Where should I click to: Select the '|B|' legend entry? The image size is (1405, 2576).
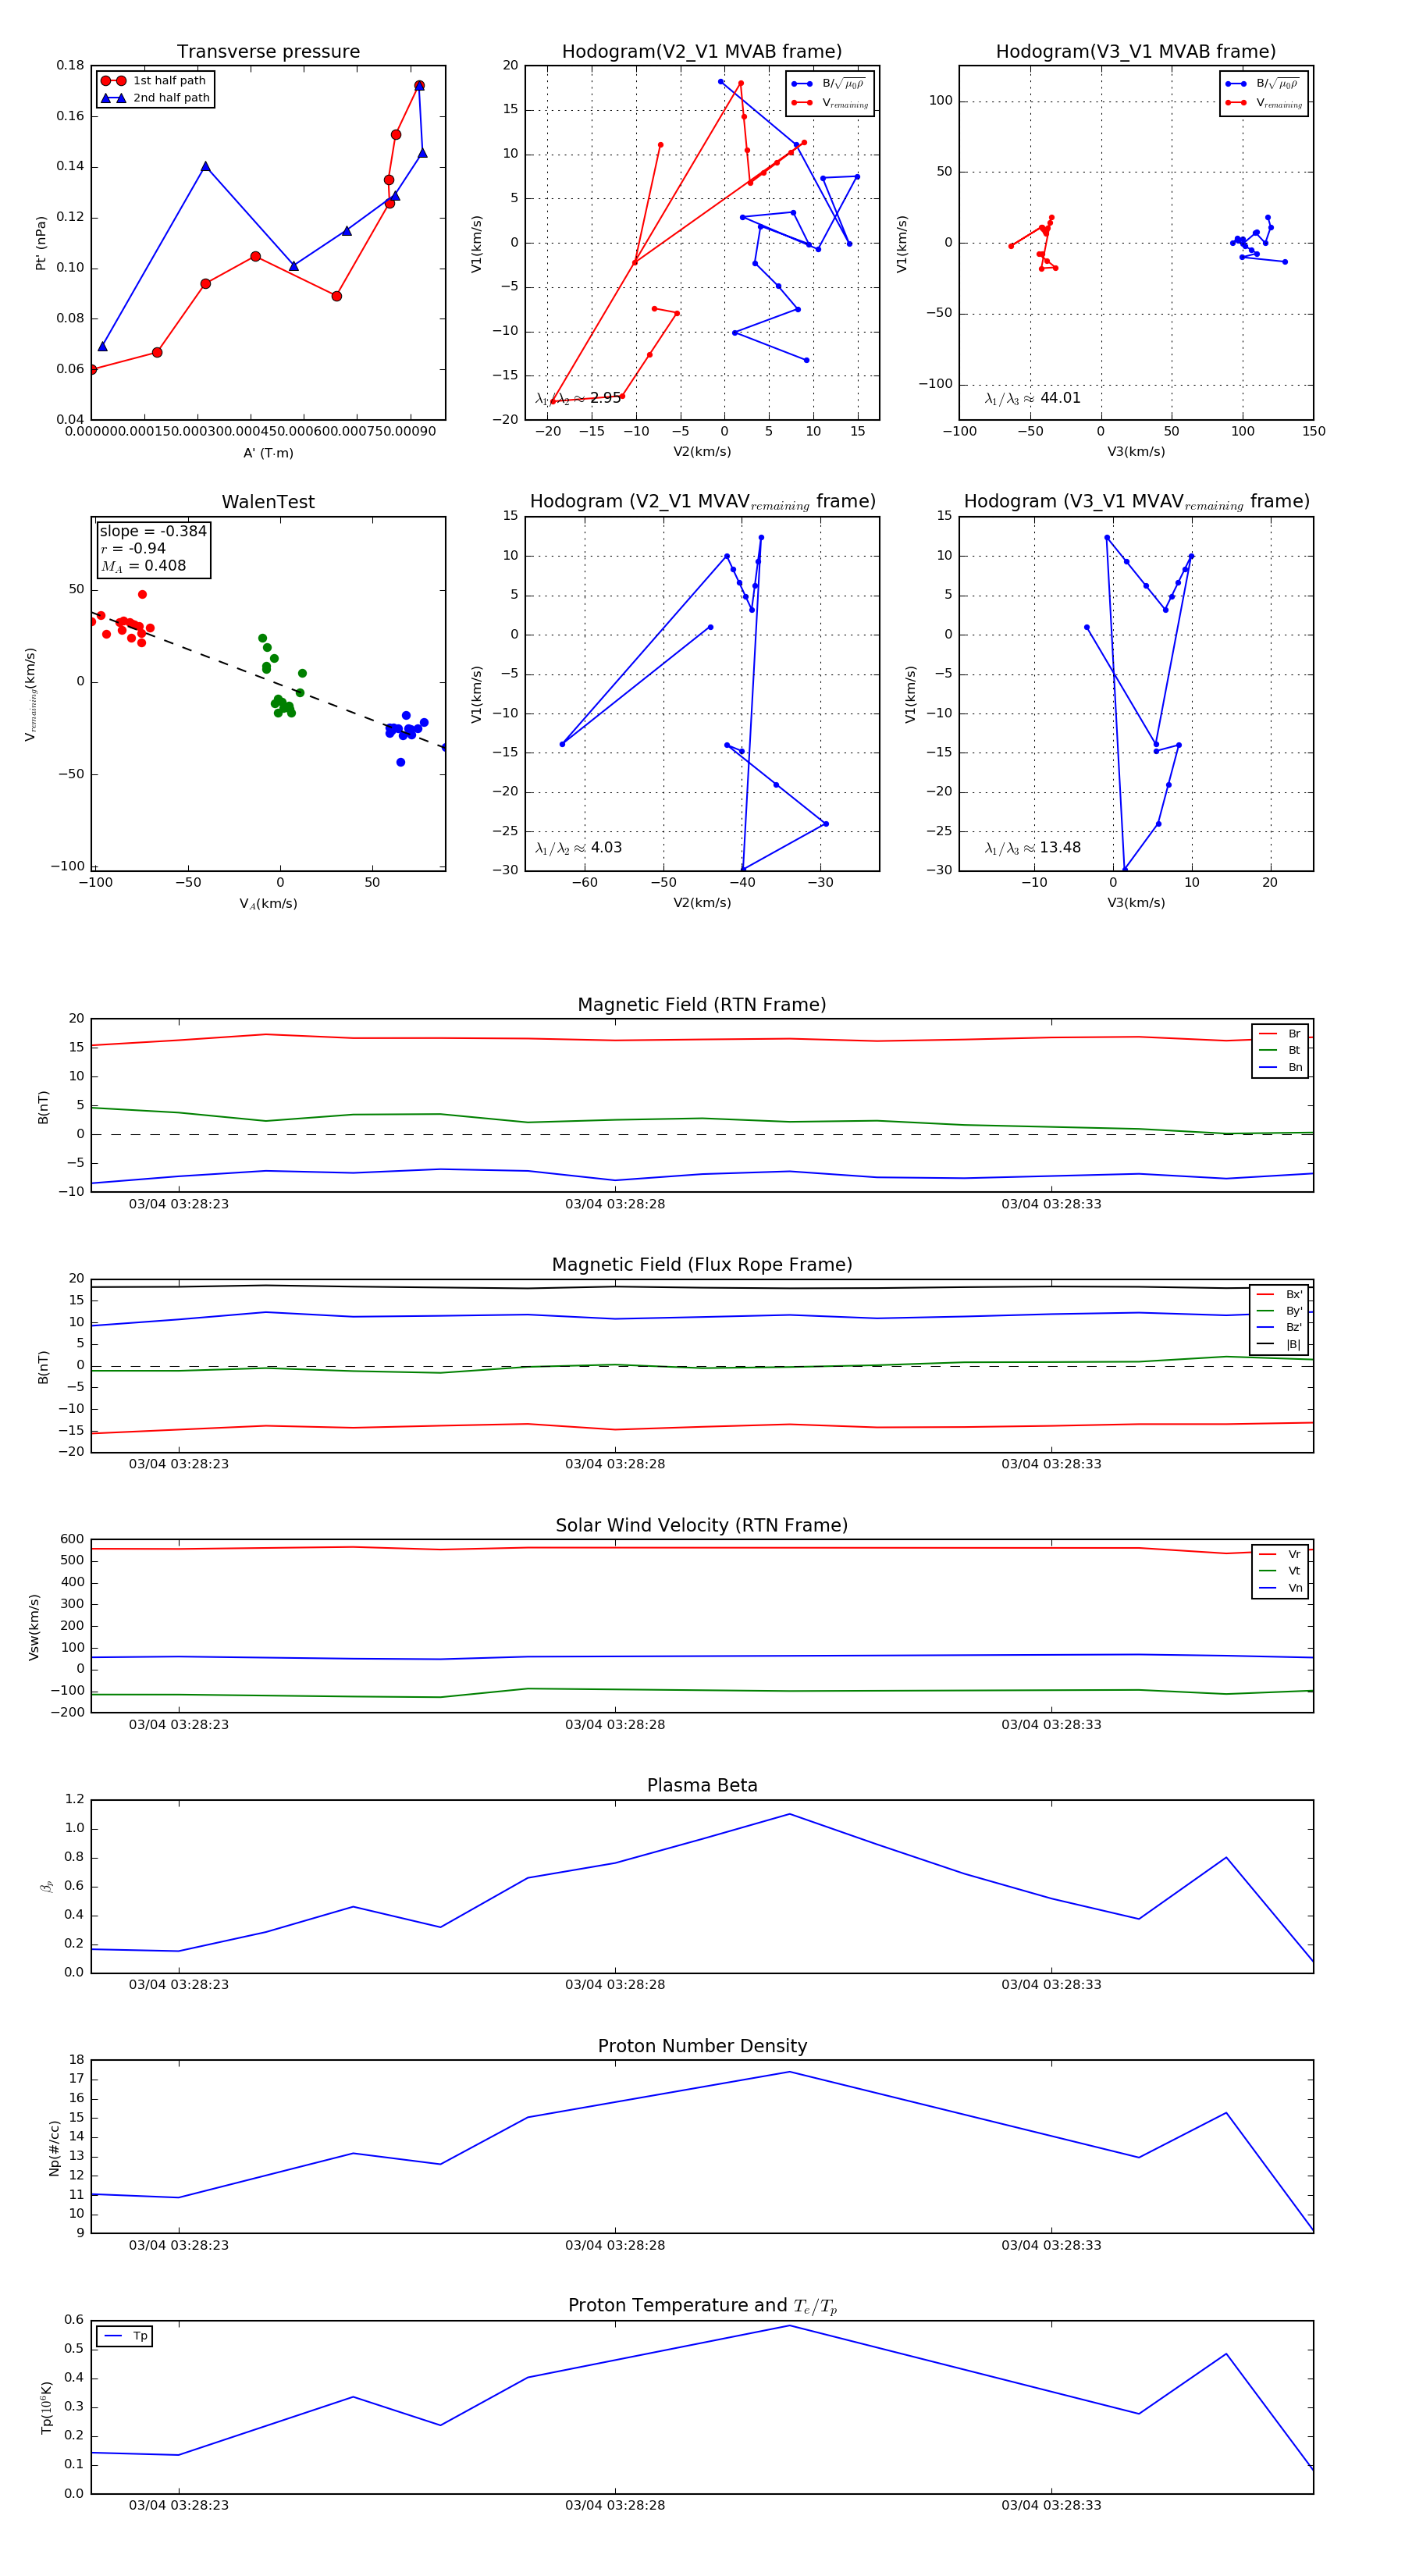(1279, 1345)
